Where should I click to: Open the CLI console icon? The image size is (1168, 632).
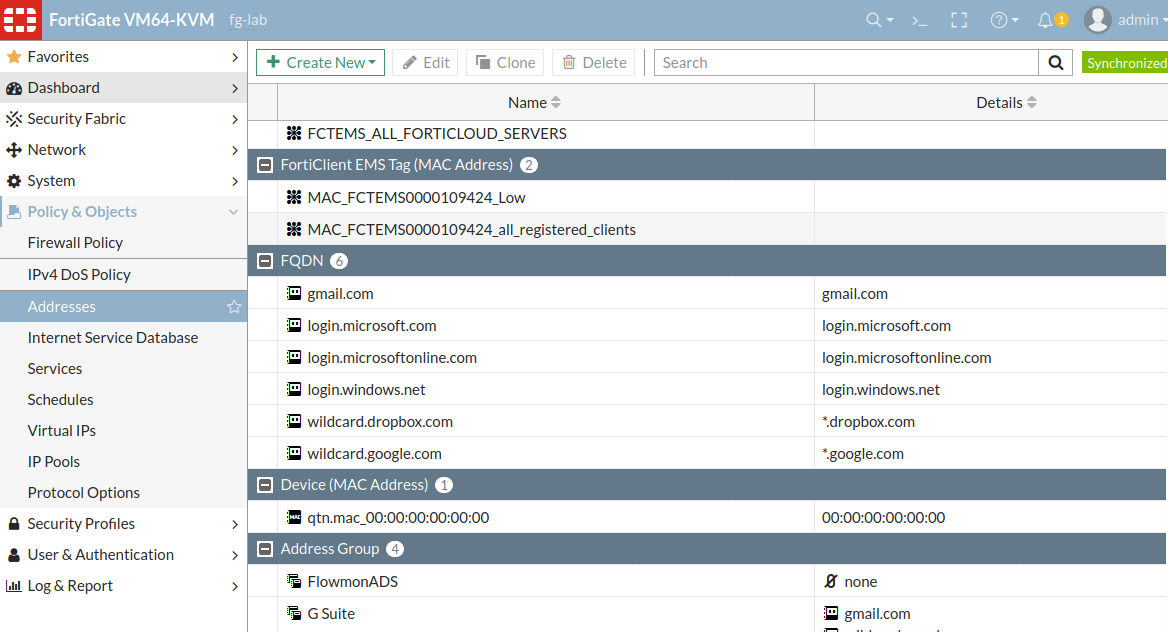pos(920,20)
